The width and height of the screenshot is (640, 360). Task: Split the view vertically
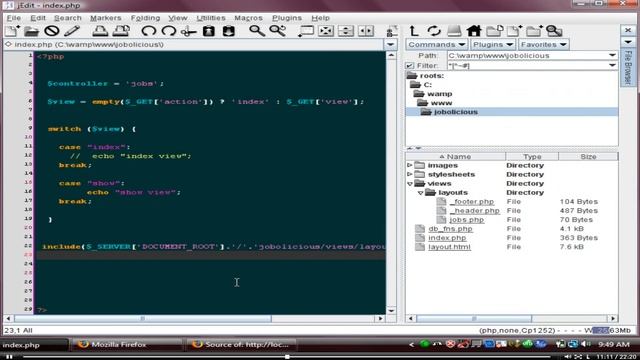coord(366,31)
